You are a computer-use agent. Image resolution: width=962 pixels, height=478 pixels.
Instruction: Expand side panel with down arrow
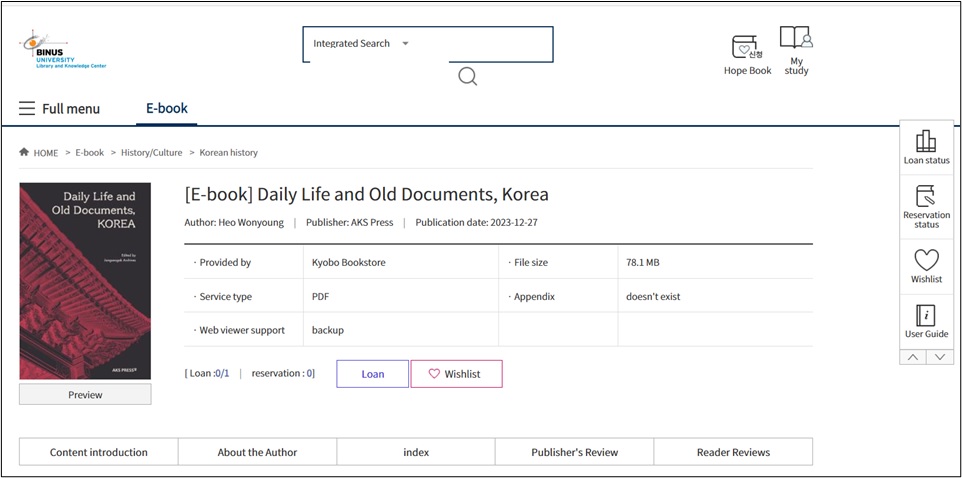click(940, 357)
